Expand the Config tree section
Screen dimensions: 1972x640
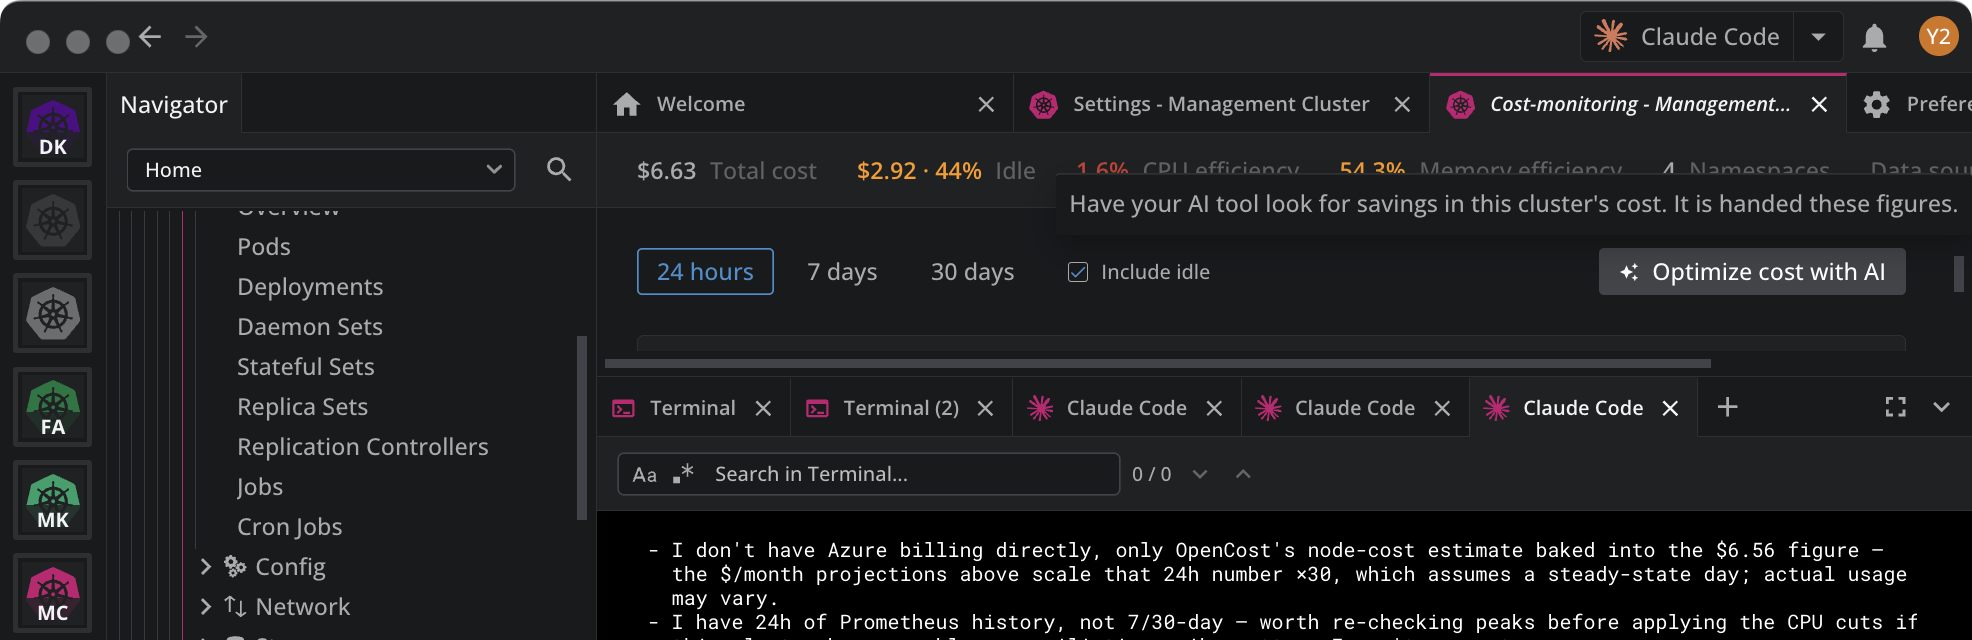[206, 567]
